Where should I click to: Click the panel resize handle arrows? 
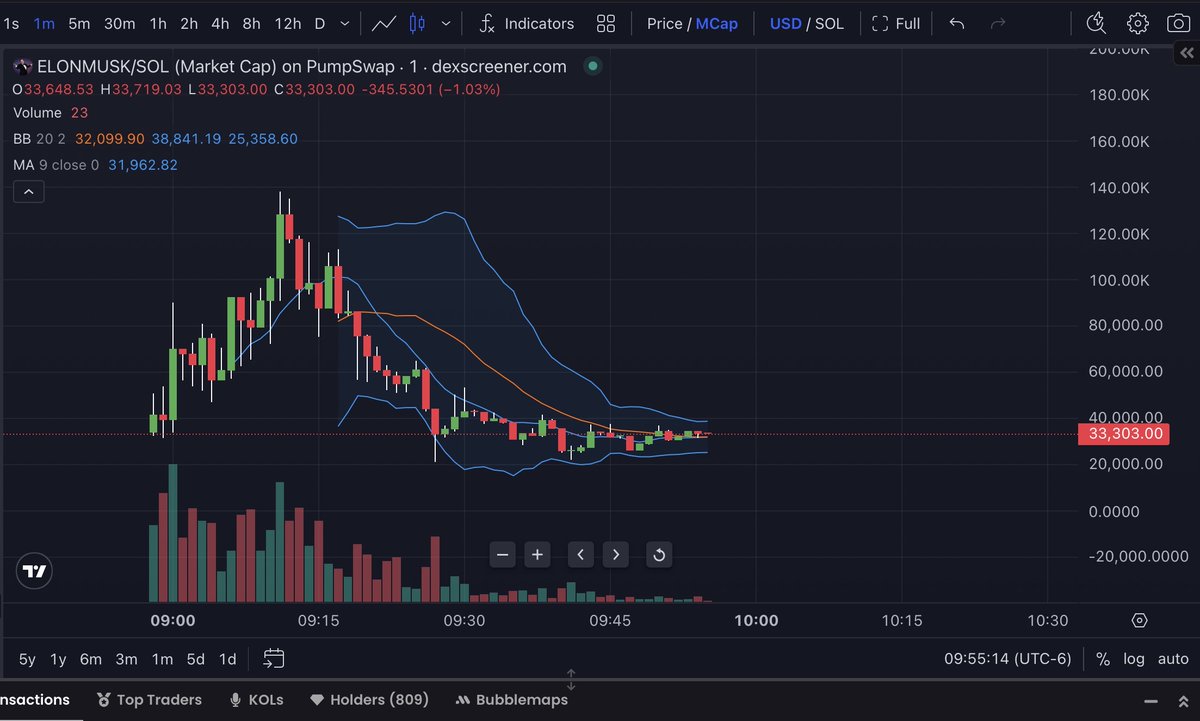point(571,680)
